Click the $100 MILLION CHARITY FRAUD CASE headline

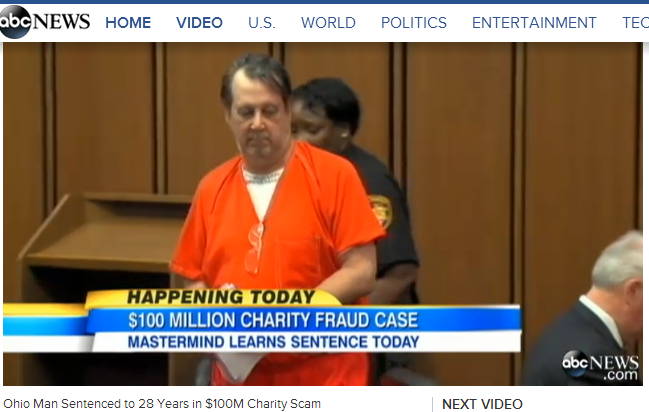273,320
